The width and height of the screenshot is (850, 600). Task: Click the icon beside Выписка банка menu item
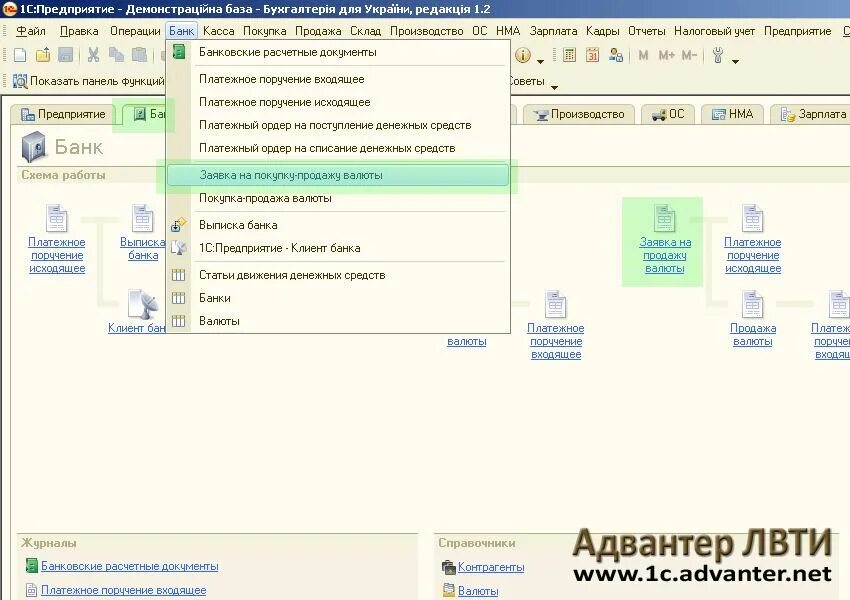[x=178, y=224]
